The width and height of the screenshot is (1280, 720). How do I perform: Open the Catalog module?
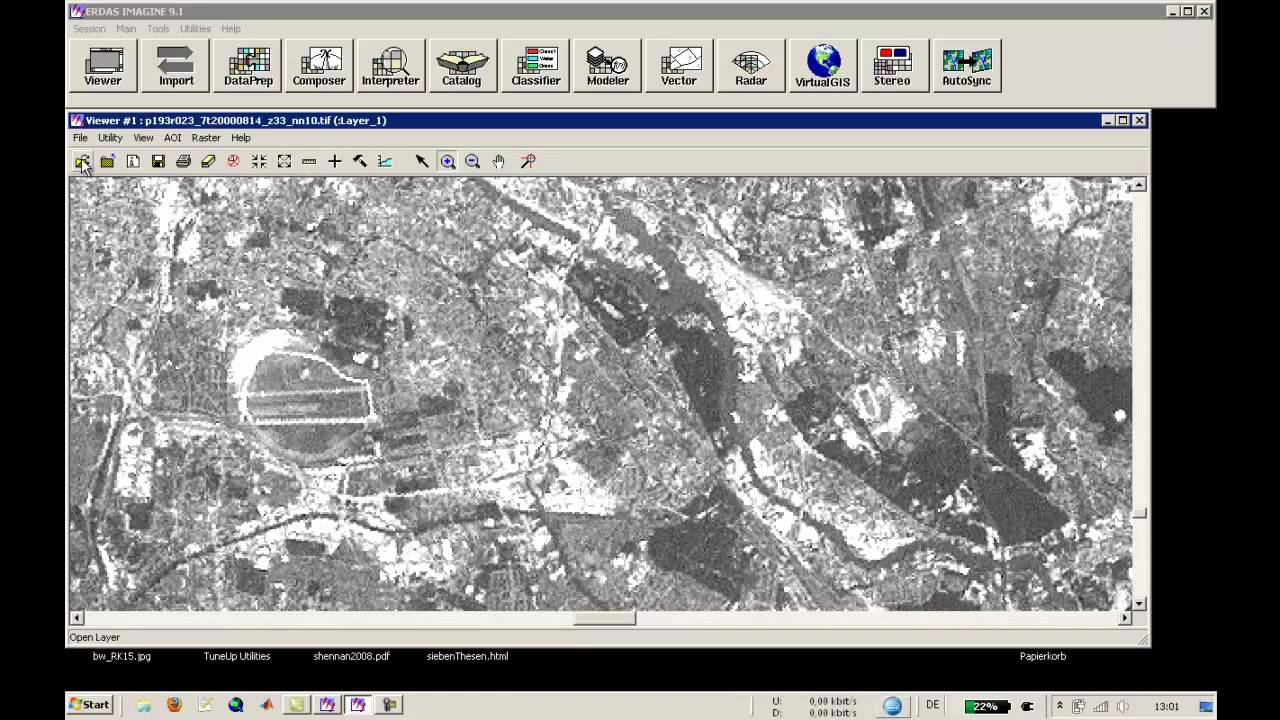pos(462,66)
